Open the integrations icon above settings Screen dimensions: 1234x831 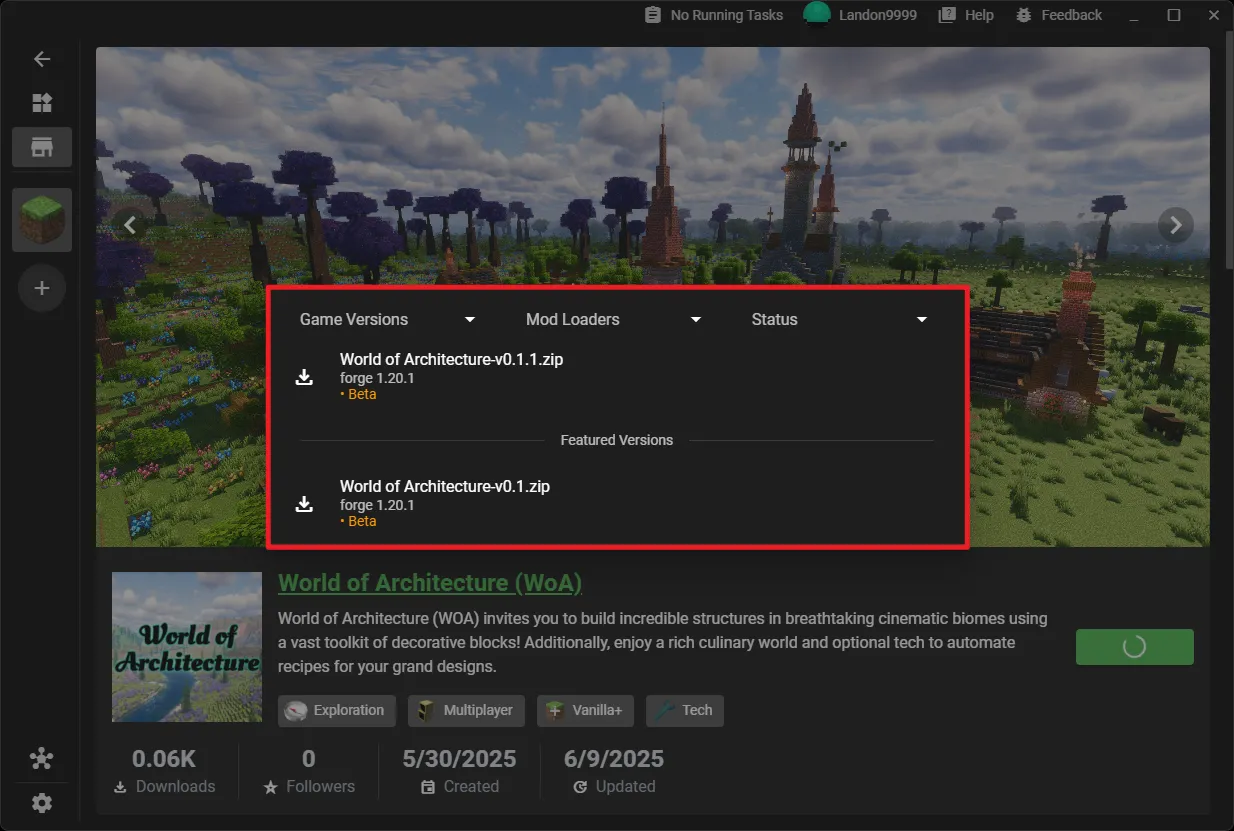tap(42, 759)
